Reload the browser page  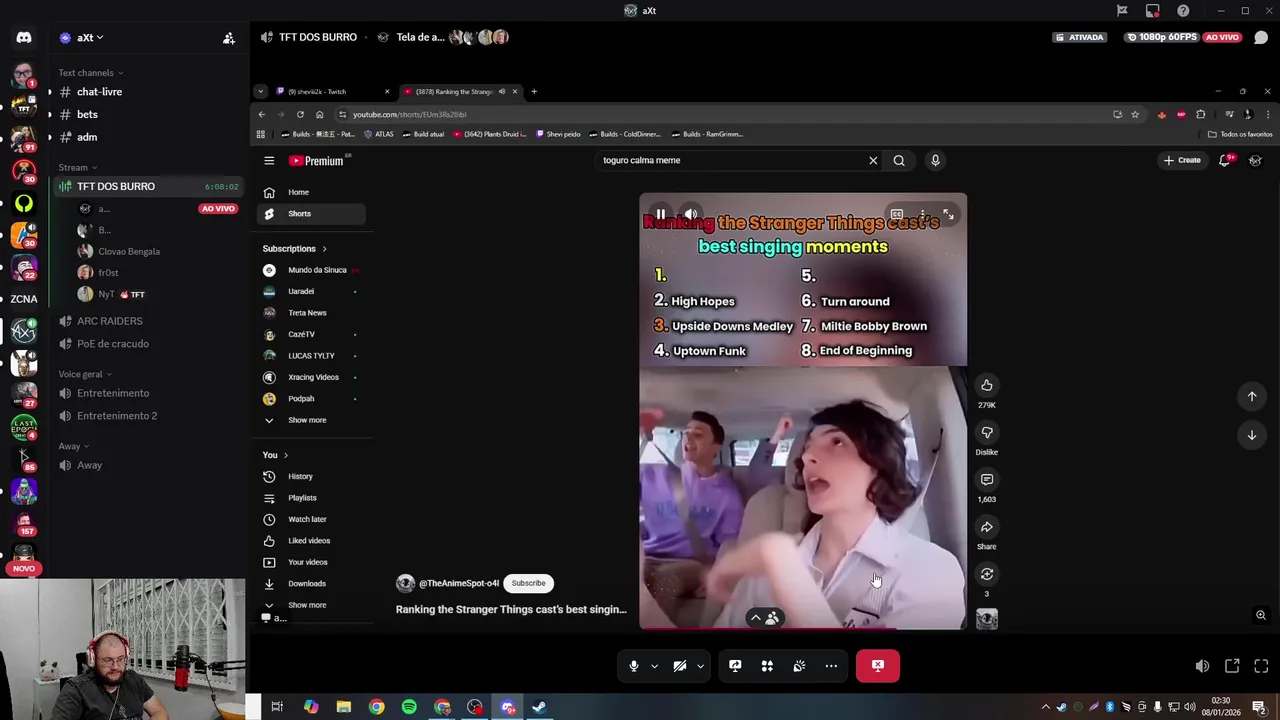300,114
